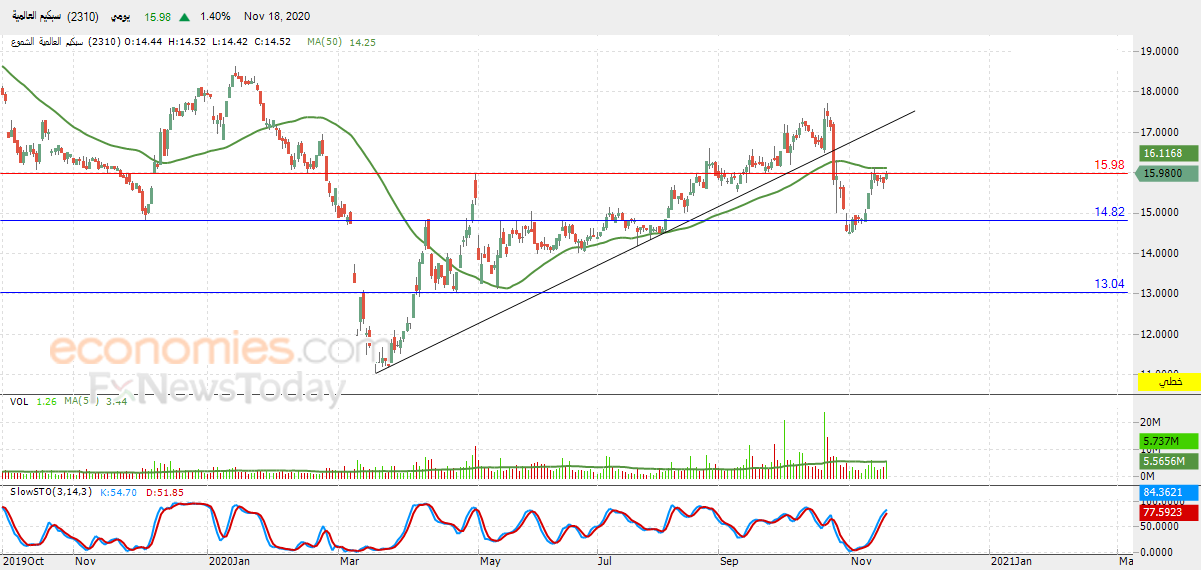This screenshot has height=570, width=1201.
Task: Click the 2020Jan marker on time axis
Action: point(229,561)
